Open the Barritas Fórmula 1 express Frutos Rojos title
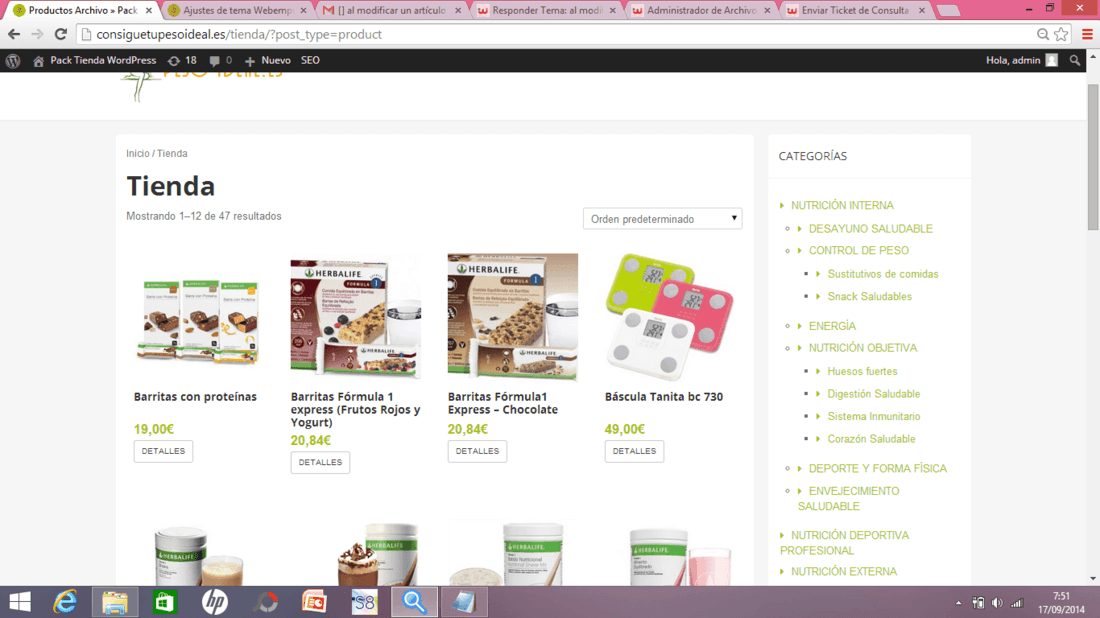This screenshot has height=618, width=1100. point(356,410)
